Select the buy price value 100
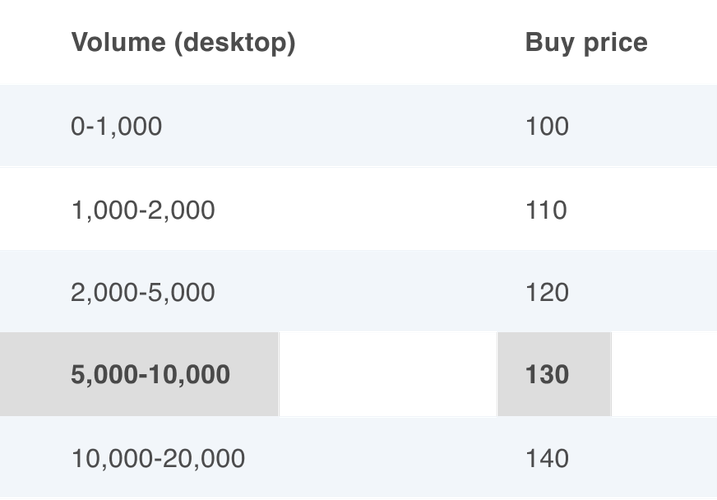Image resolution: width=717 pixels, height=500 pixels. (546, 126)
